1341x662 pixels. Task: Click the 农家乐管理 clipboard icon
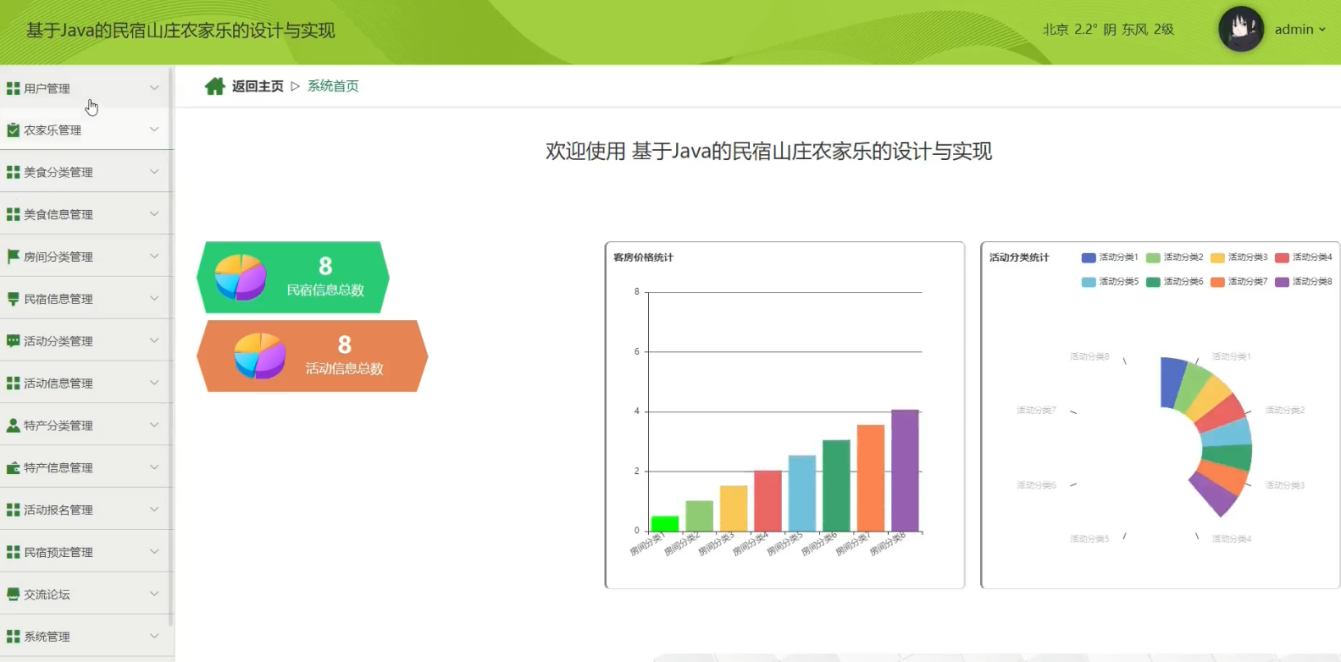coord(13,131)
